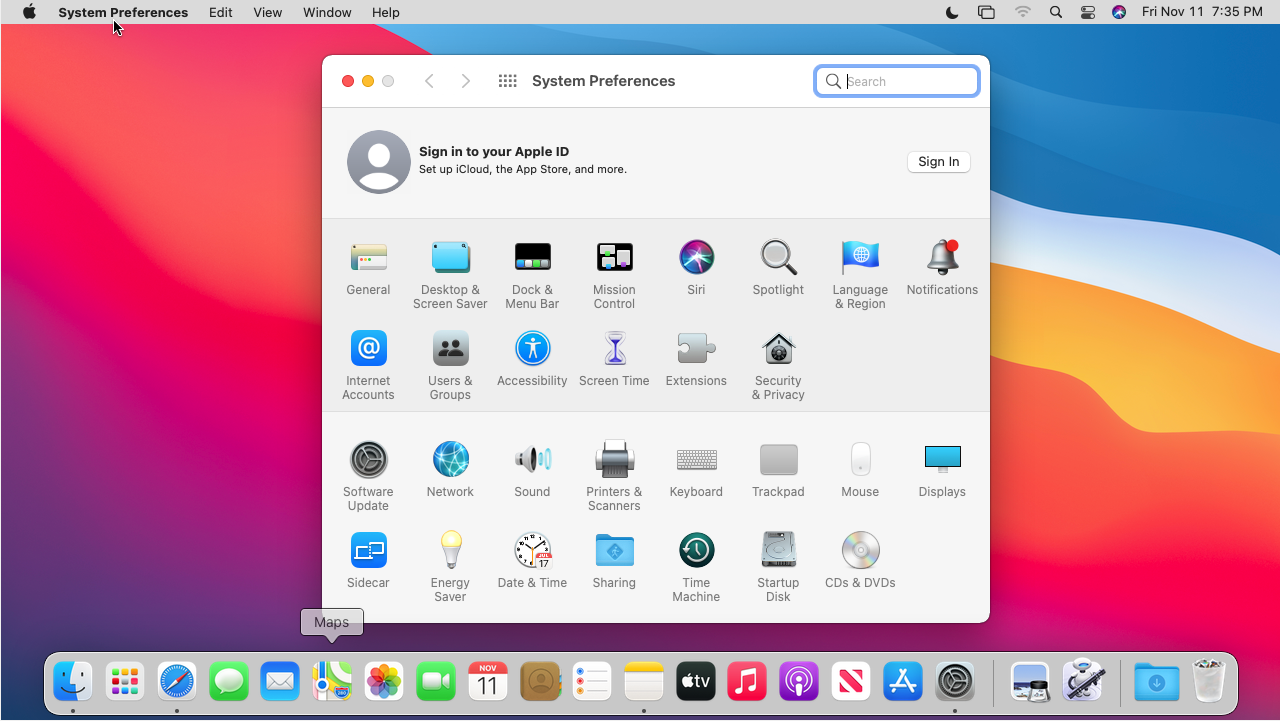
Task: Open the Edit menu
Action: click(x=221, y=12)
